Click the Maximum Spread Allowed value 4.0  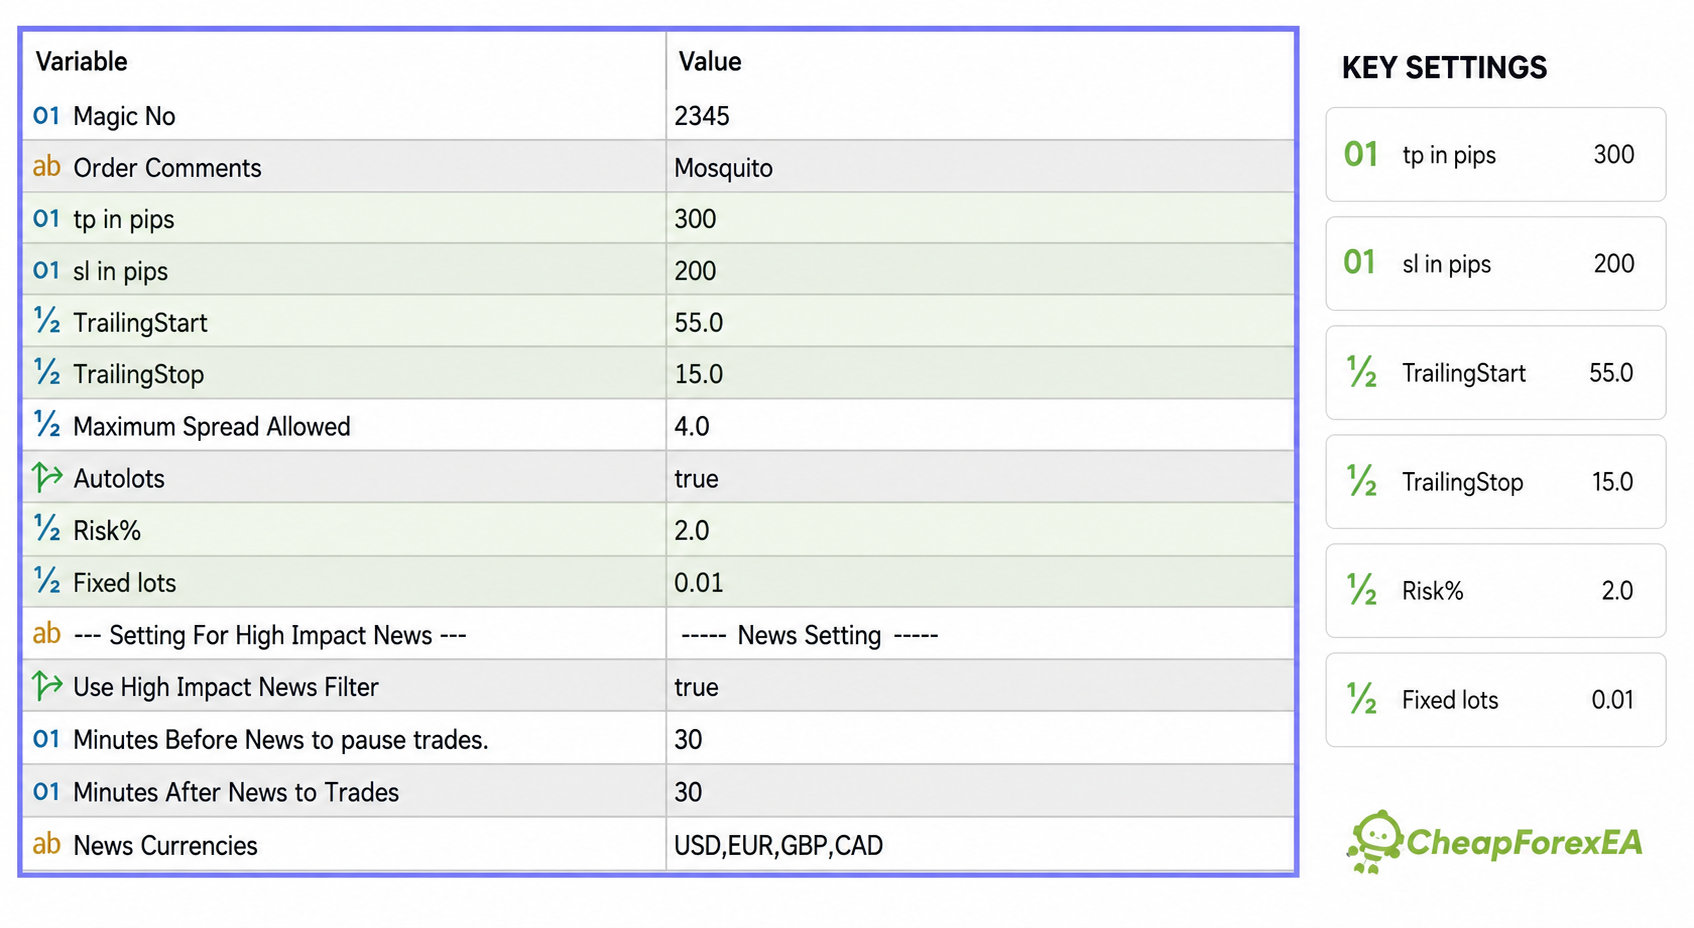[691, 426]
